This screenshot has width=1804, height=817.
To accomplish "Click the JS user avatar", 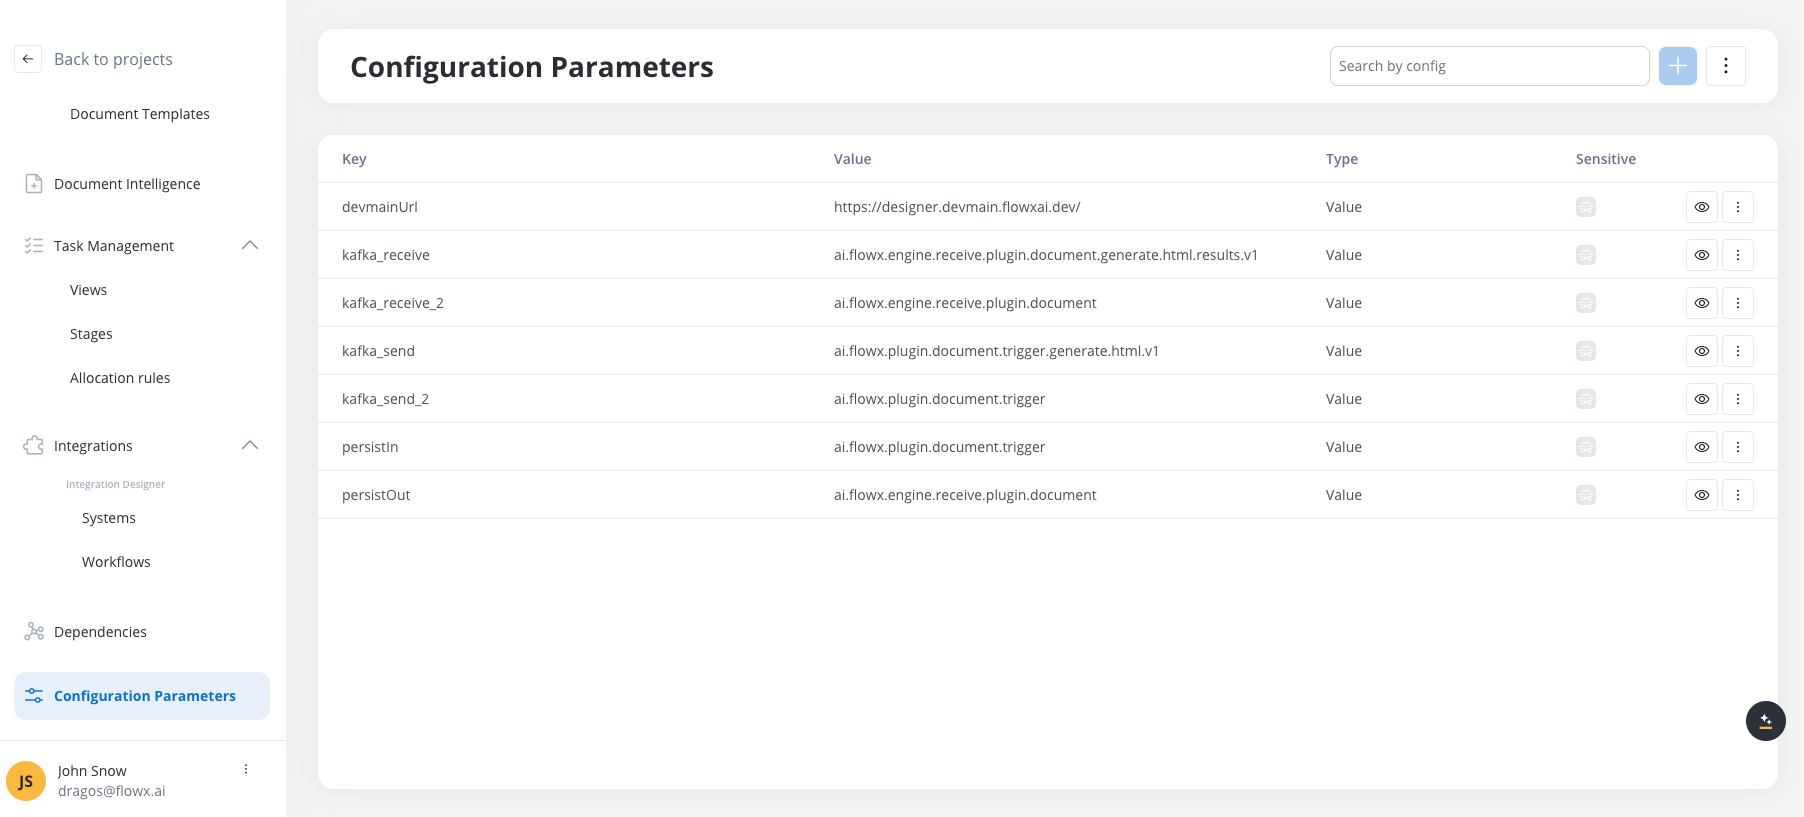I will (x=26, y=781).
